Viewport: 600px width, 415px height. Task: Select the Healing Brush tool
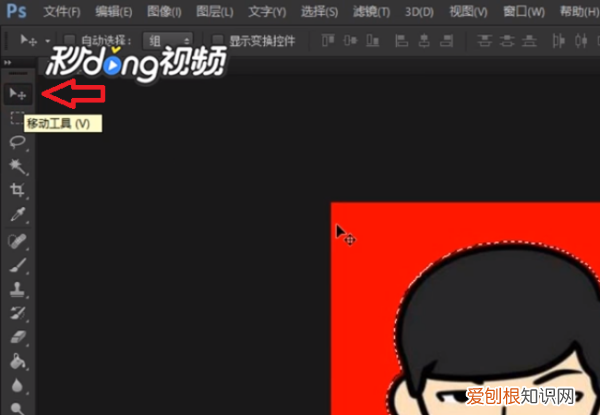pyautogui.click(x=17, y=241)
